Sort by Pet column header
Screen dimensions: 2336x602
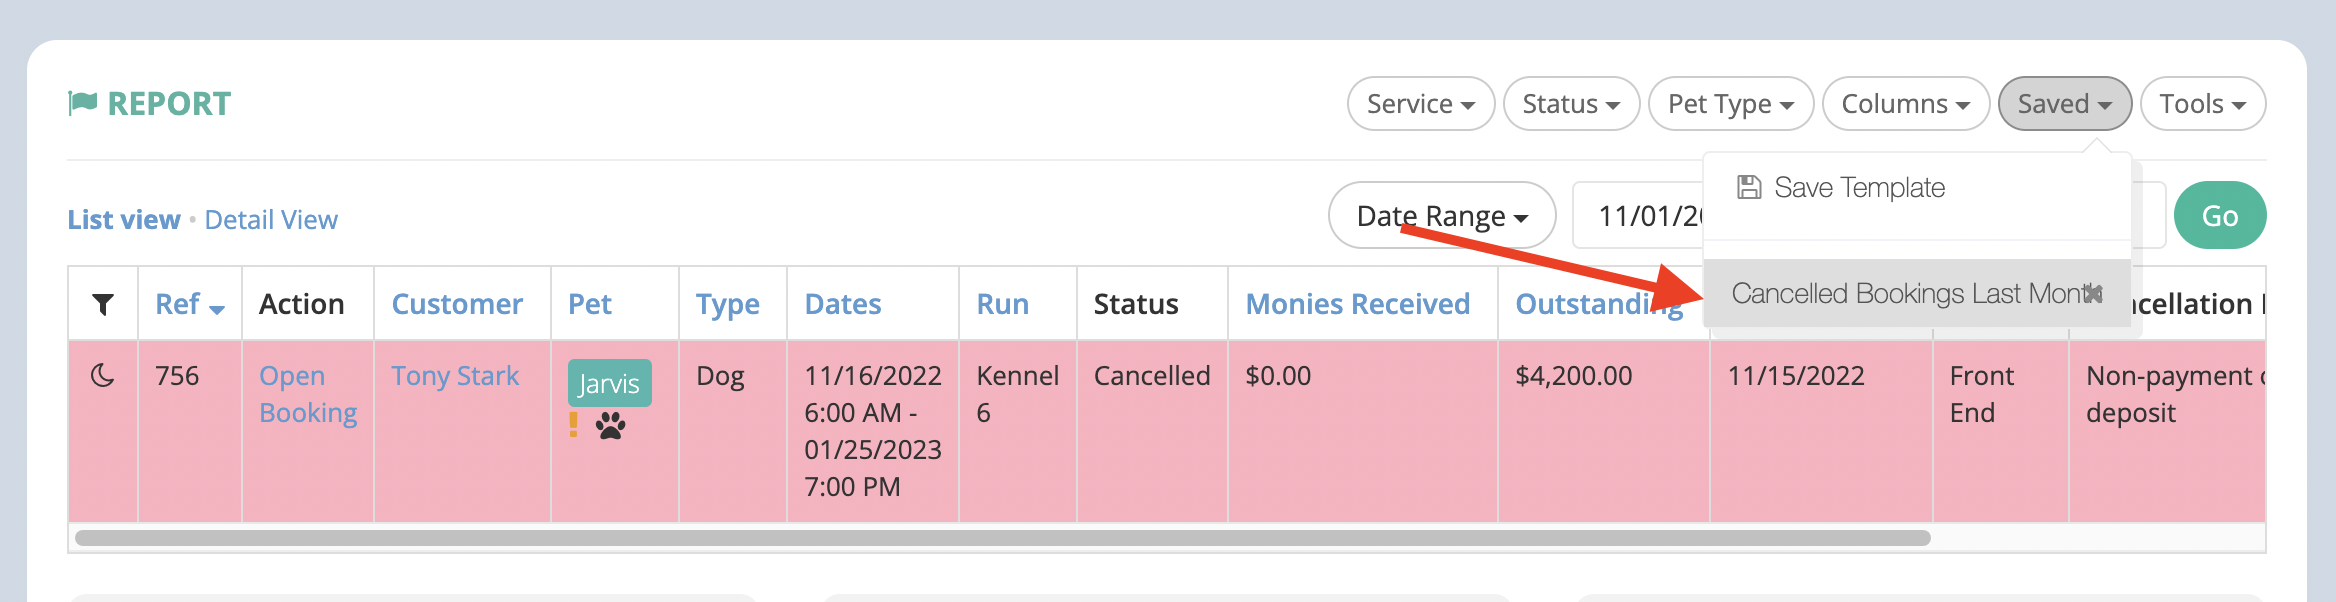590,304
